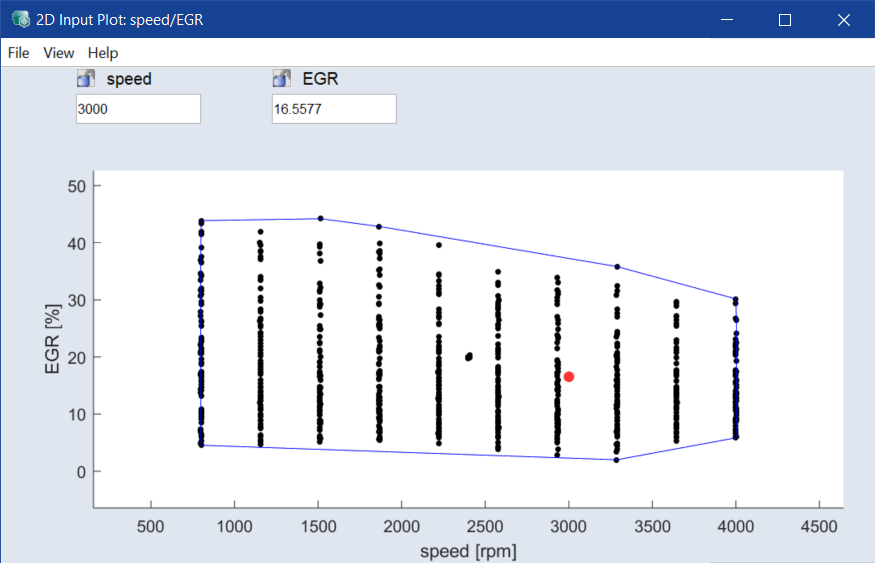Click the application icon in the title bar
Image resolution: width=875 pixels, height=563 pixels.
click(20, 20)
